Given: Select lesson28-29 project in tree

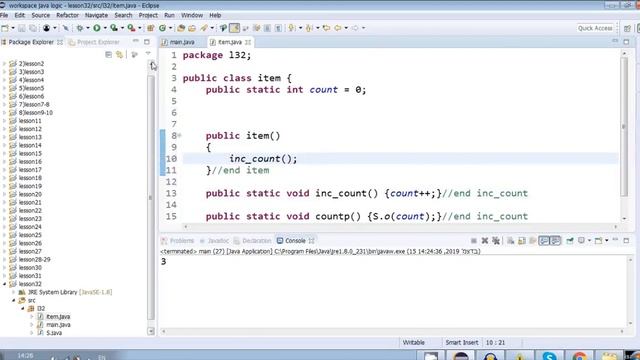Looking at the screenshot, I should coord(34,259).
